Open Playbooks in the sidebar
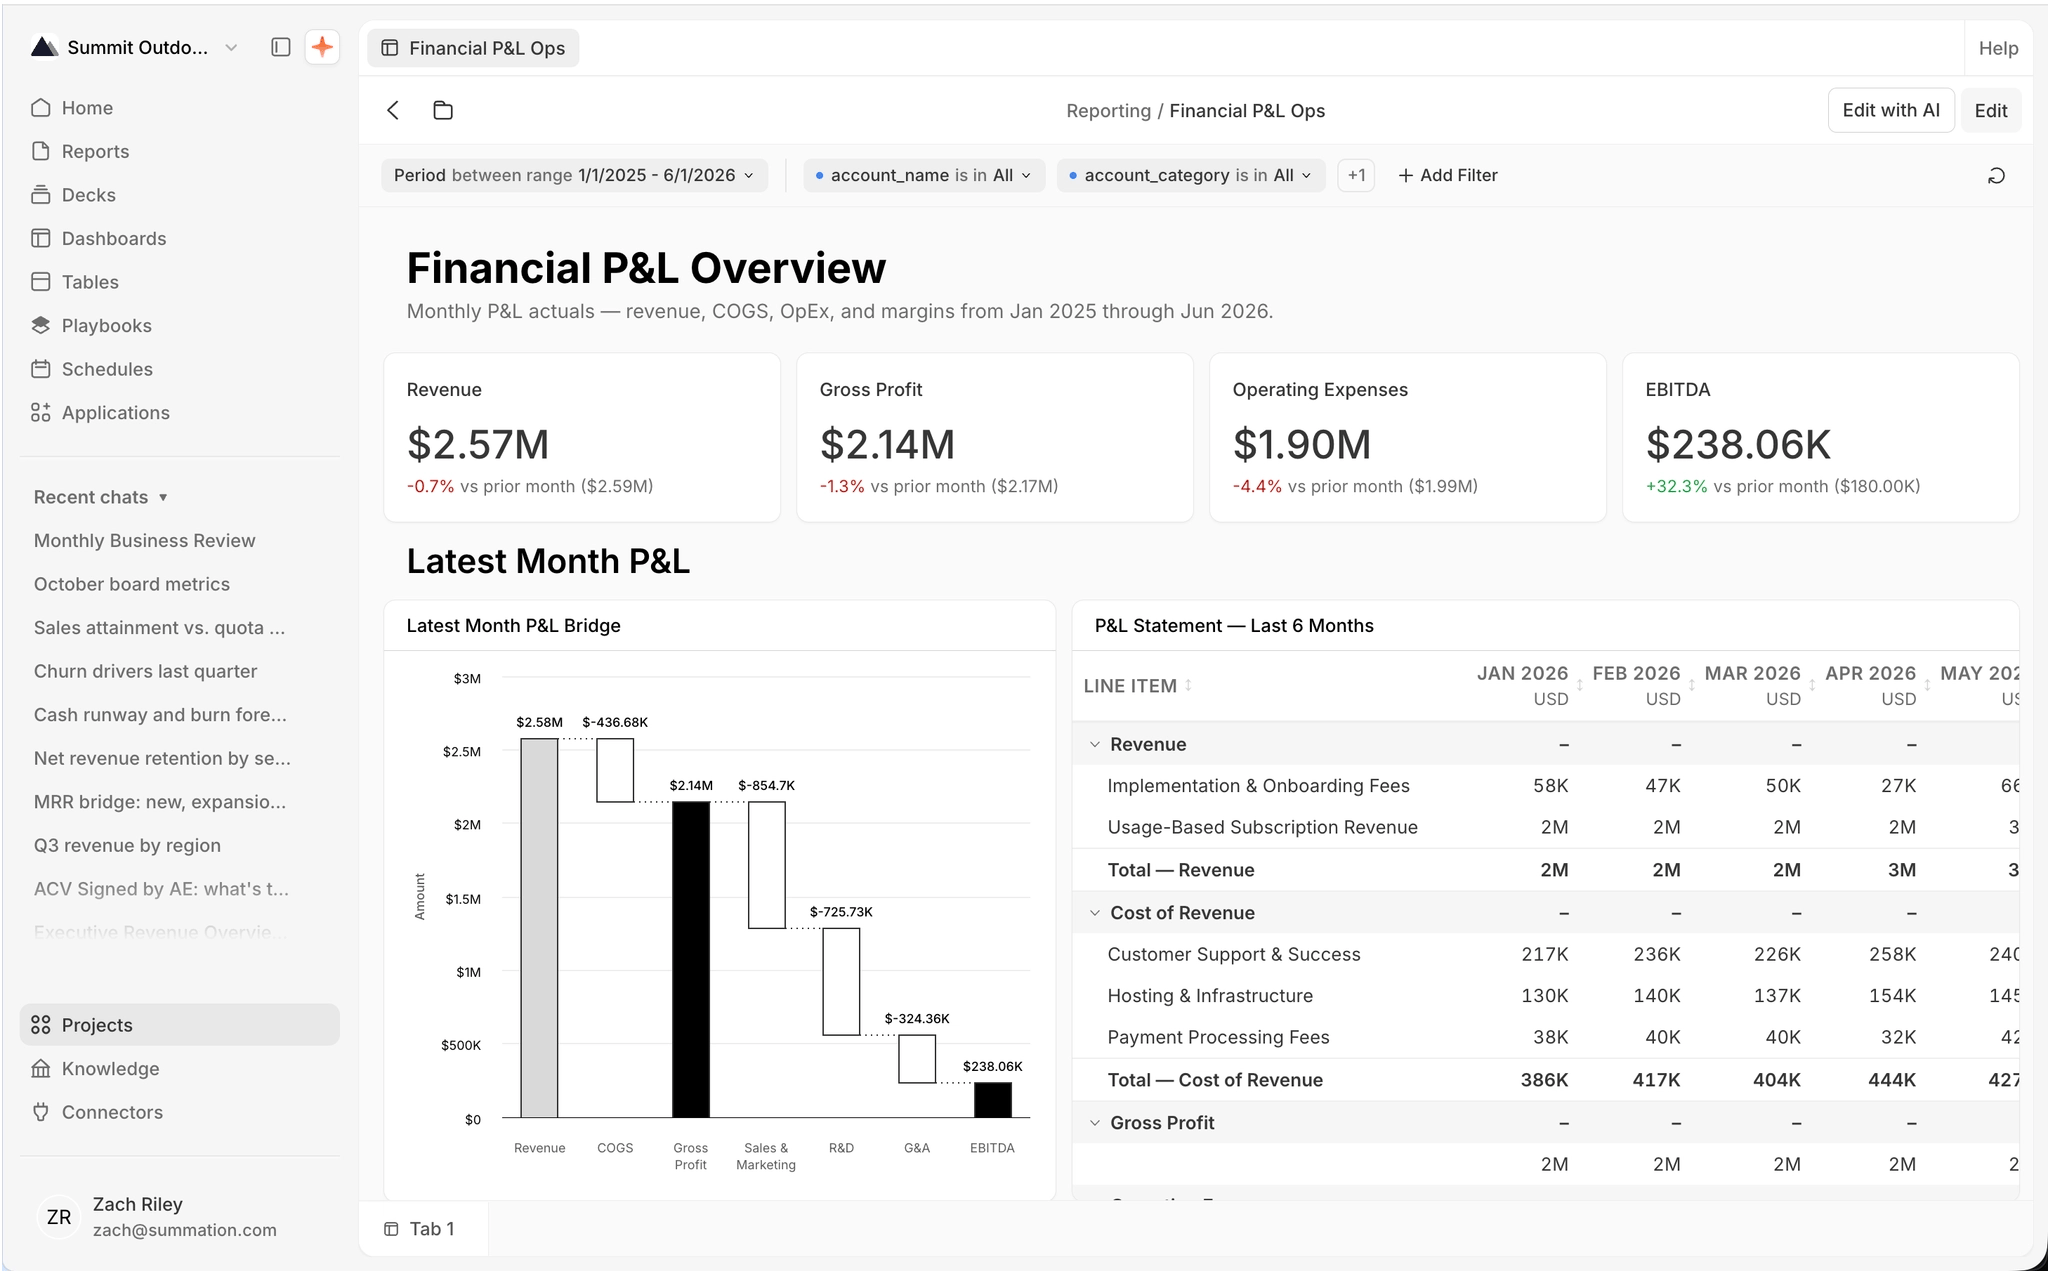 coord(180,325)
